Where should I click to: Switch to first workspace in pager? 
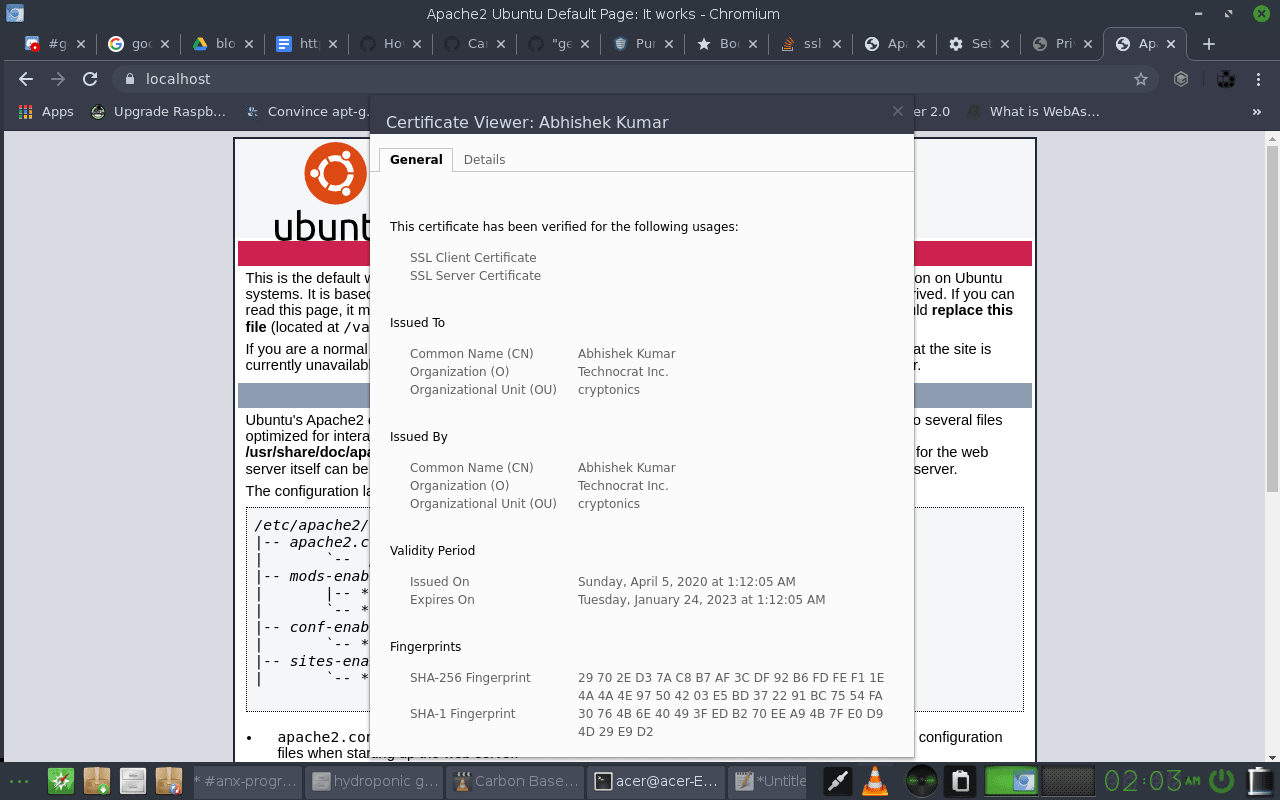pyautogui.click(x=1011, y=781)
